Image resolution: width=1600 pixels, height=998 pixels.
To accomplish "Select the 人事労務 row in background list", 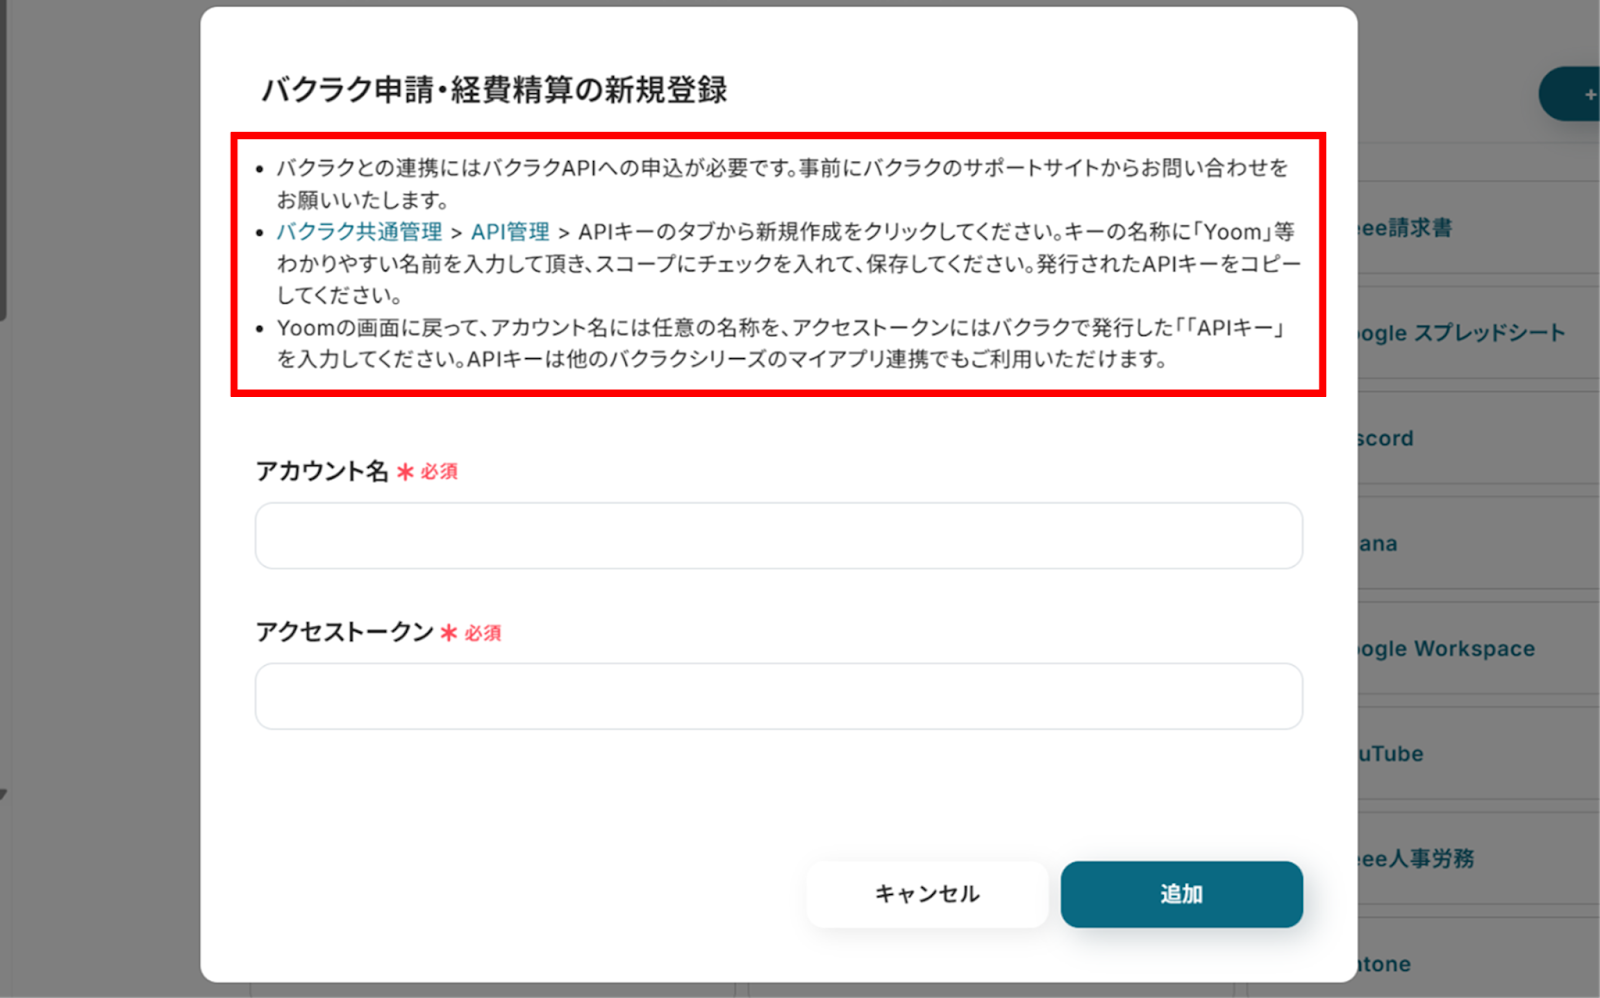I will (1479, 858).
